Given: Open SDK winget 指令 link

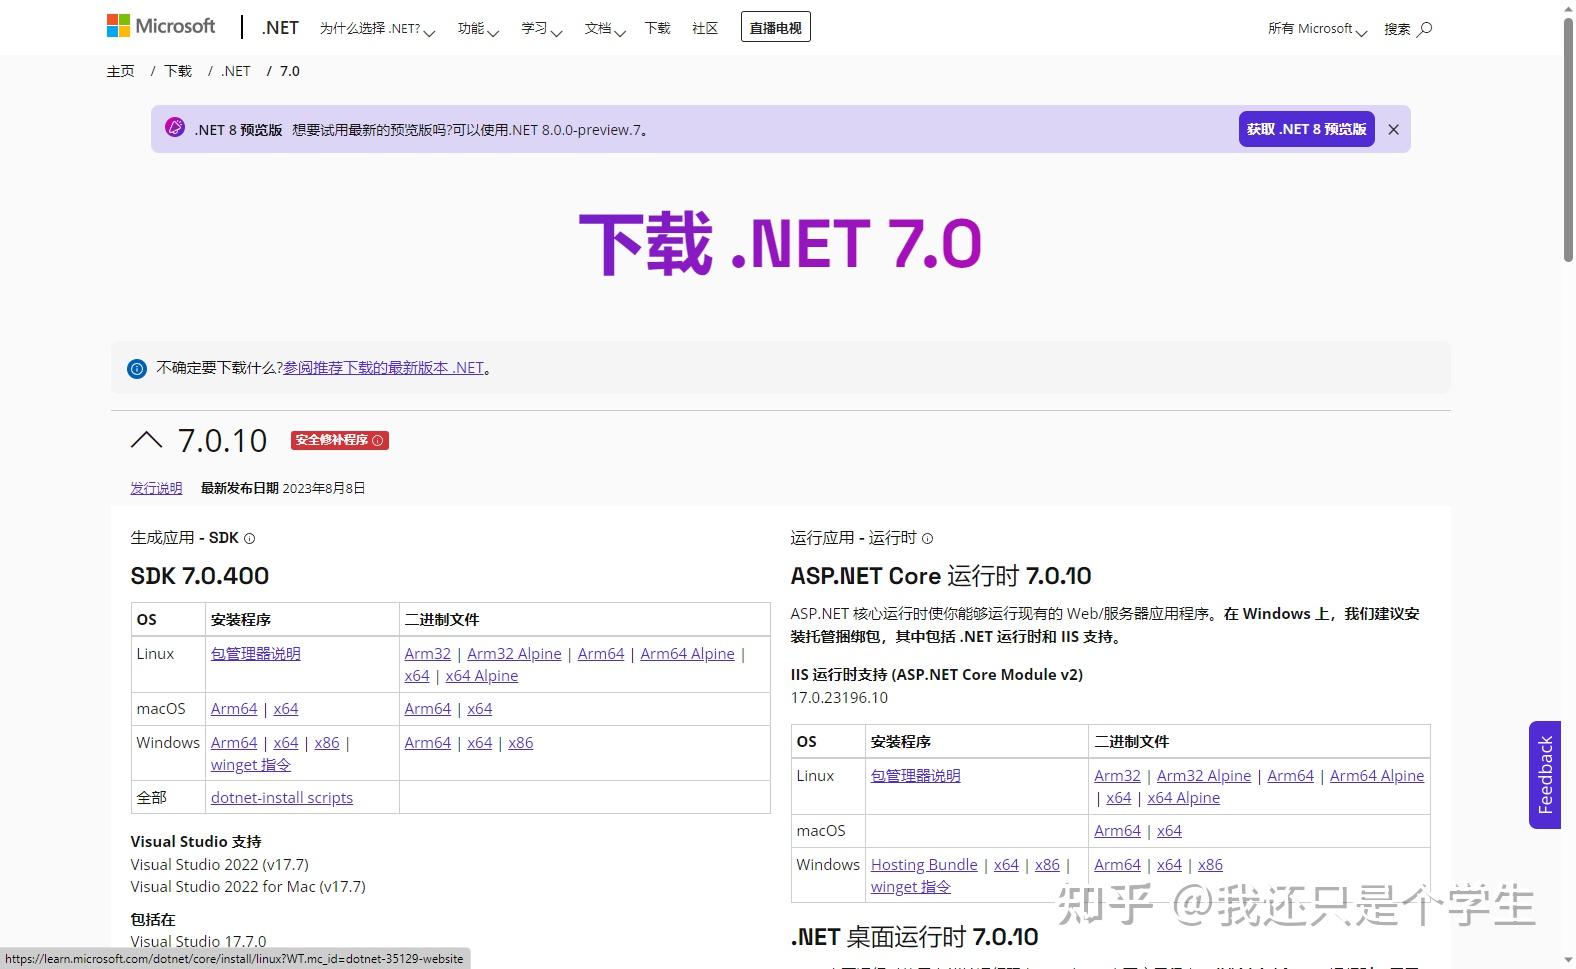Looking at the screenshot, I should (x=251, y=765).
